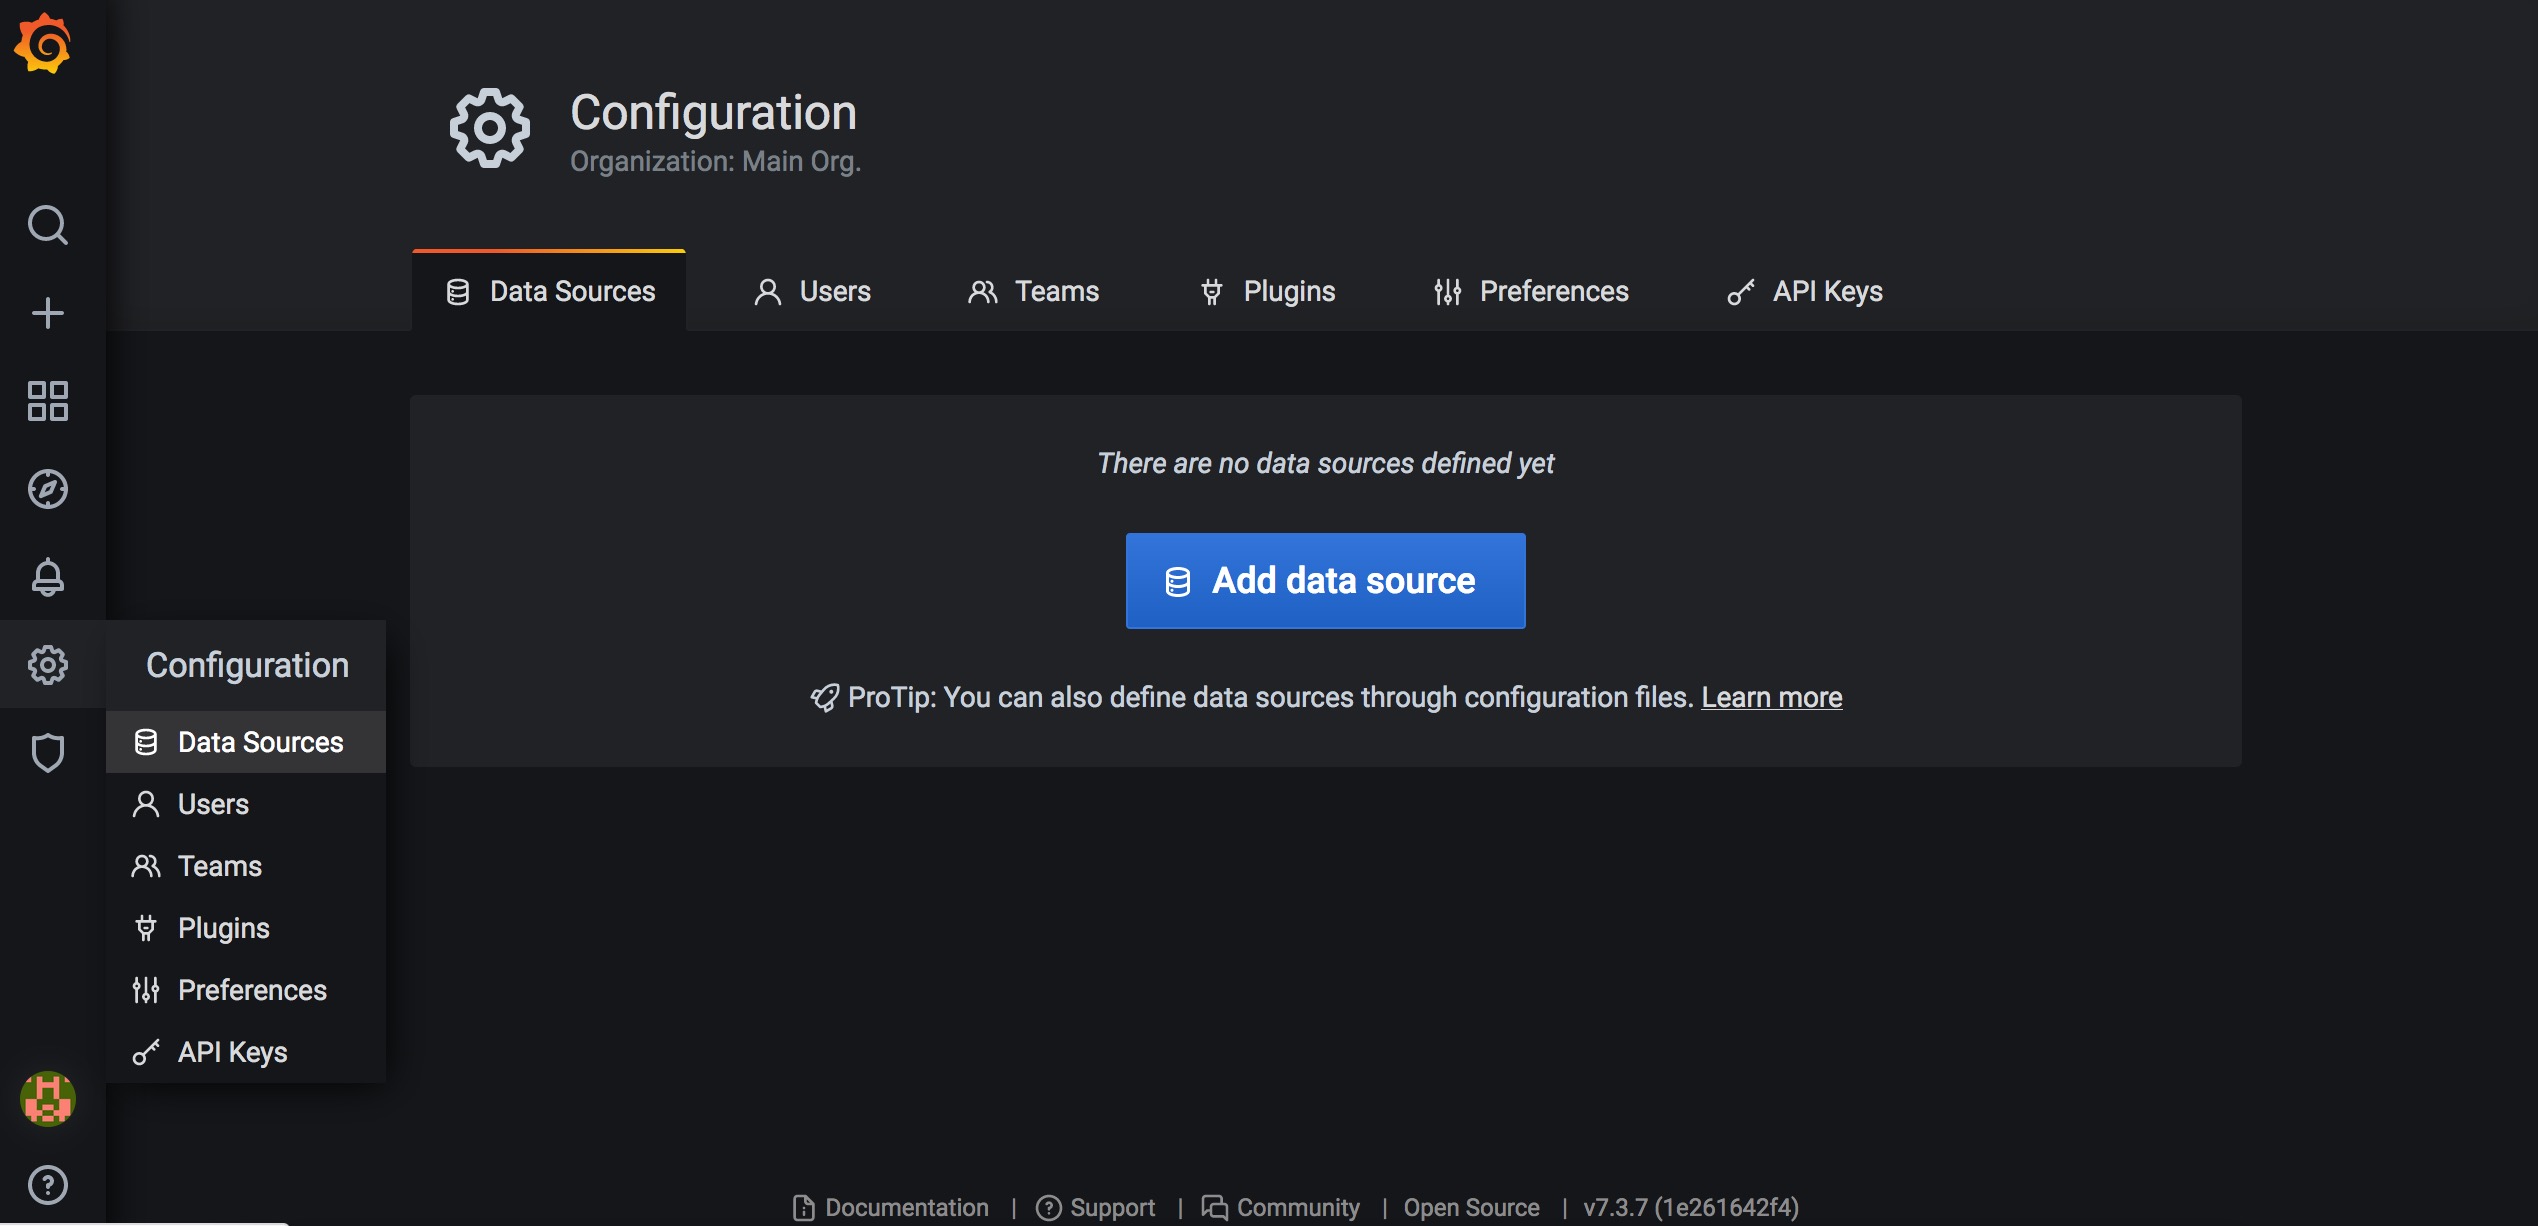
Task: Click the Server Admin shield icon
Action: (x=47, y=753)
